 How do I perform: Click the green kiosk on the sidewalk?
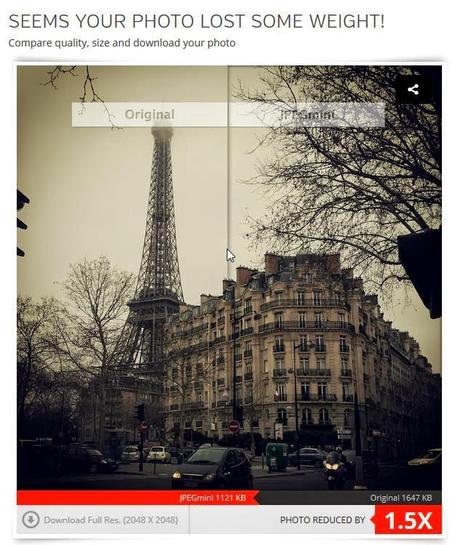pos(277,456)
